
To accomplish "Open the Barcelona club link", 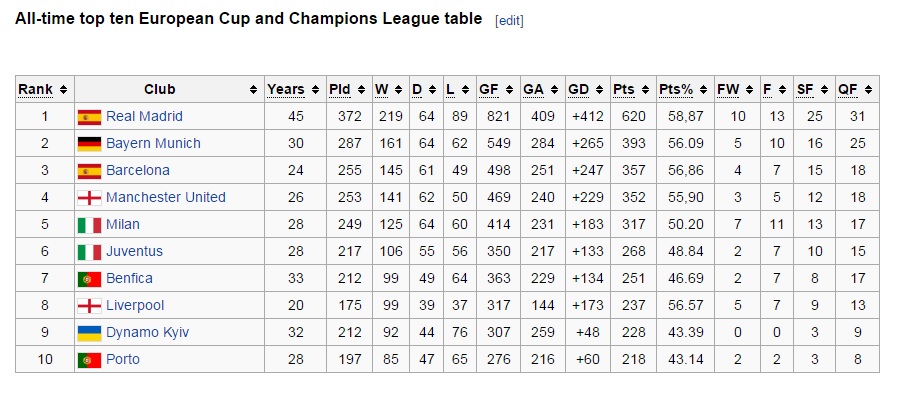I will (x=138, y=171).
